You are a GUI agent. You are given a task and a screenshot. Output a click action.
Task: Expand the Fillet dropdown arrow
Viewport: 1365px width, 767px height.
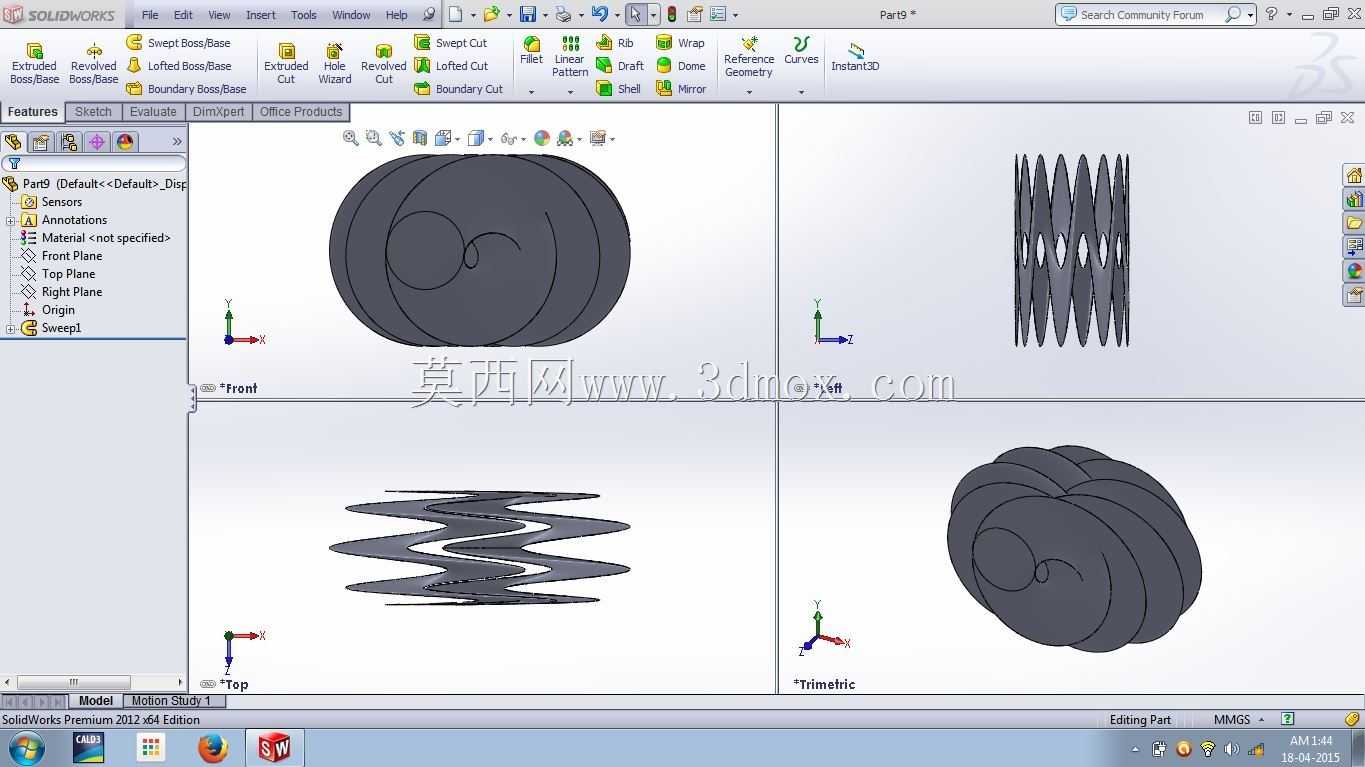pyautogui.click(x=531, y=92)
